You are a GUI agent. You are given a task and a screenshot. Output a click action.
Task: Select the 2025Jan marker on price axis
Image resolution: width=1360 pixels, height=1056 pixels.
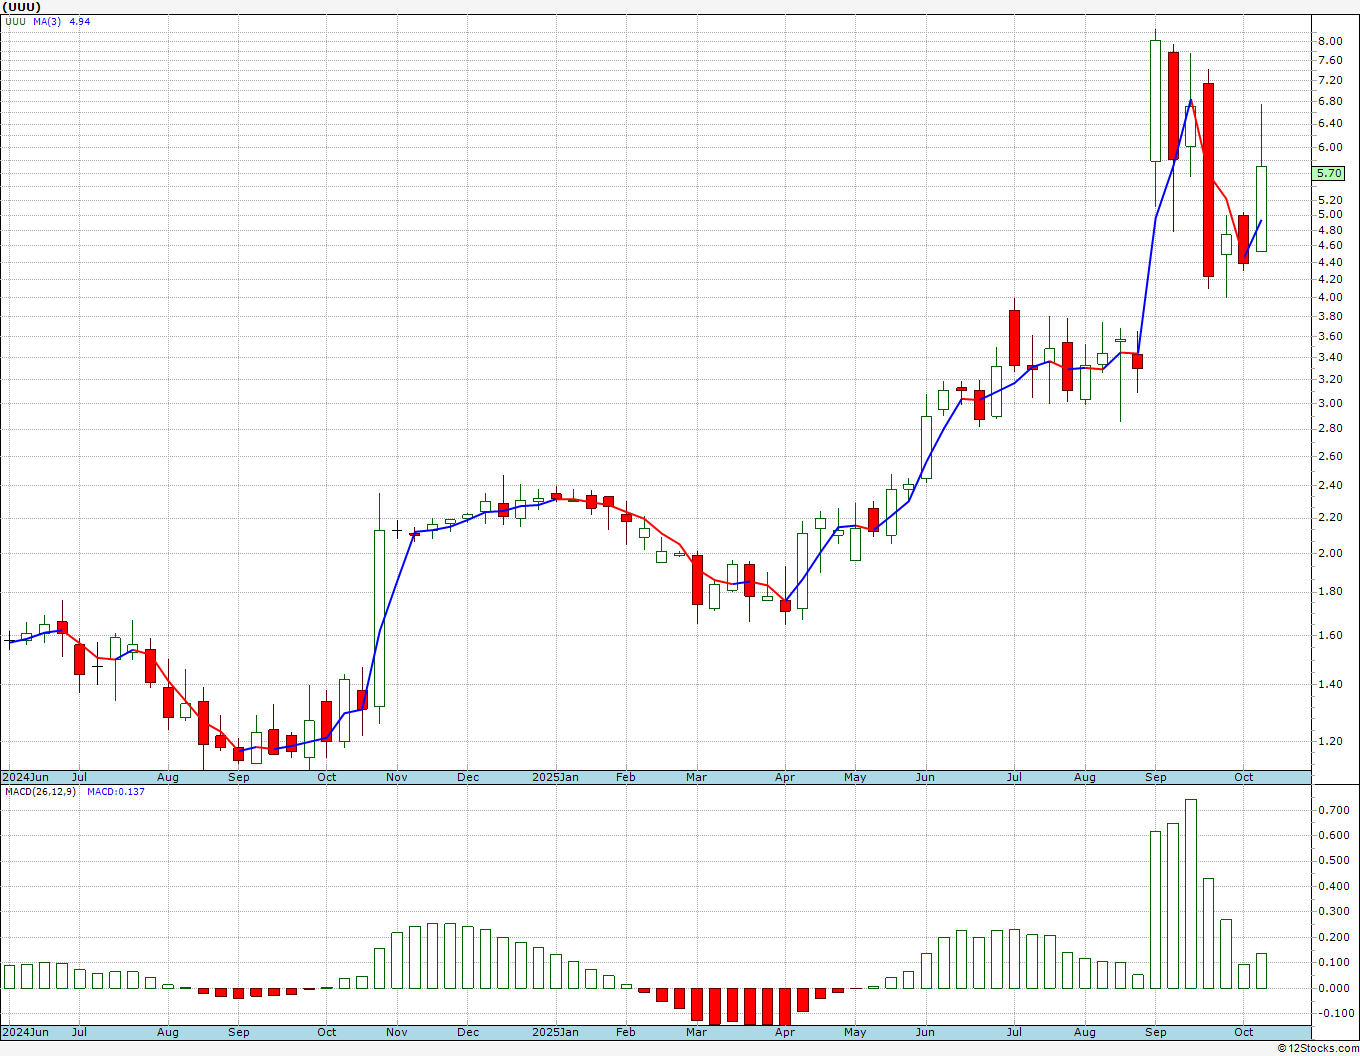coord(555,777)
